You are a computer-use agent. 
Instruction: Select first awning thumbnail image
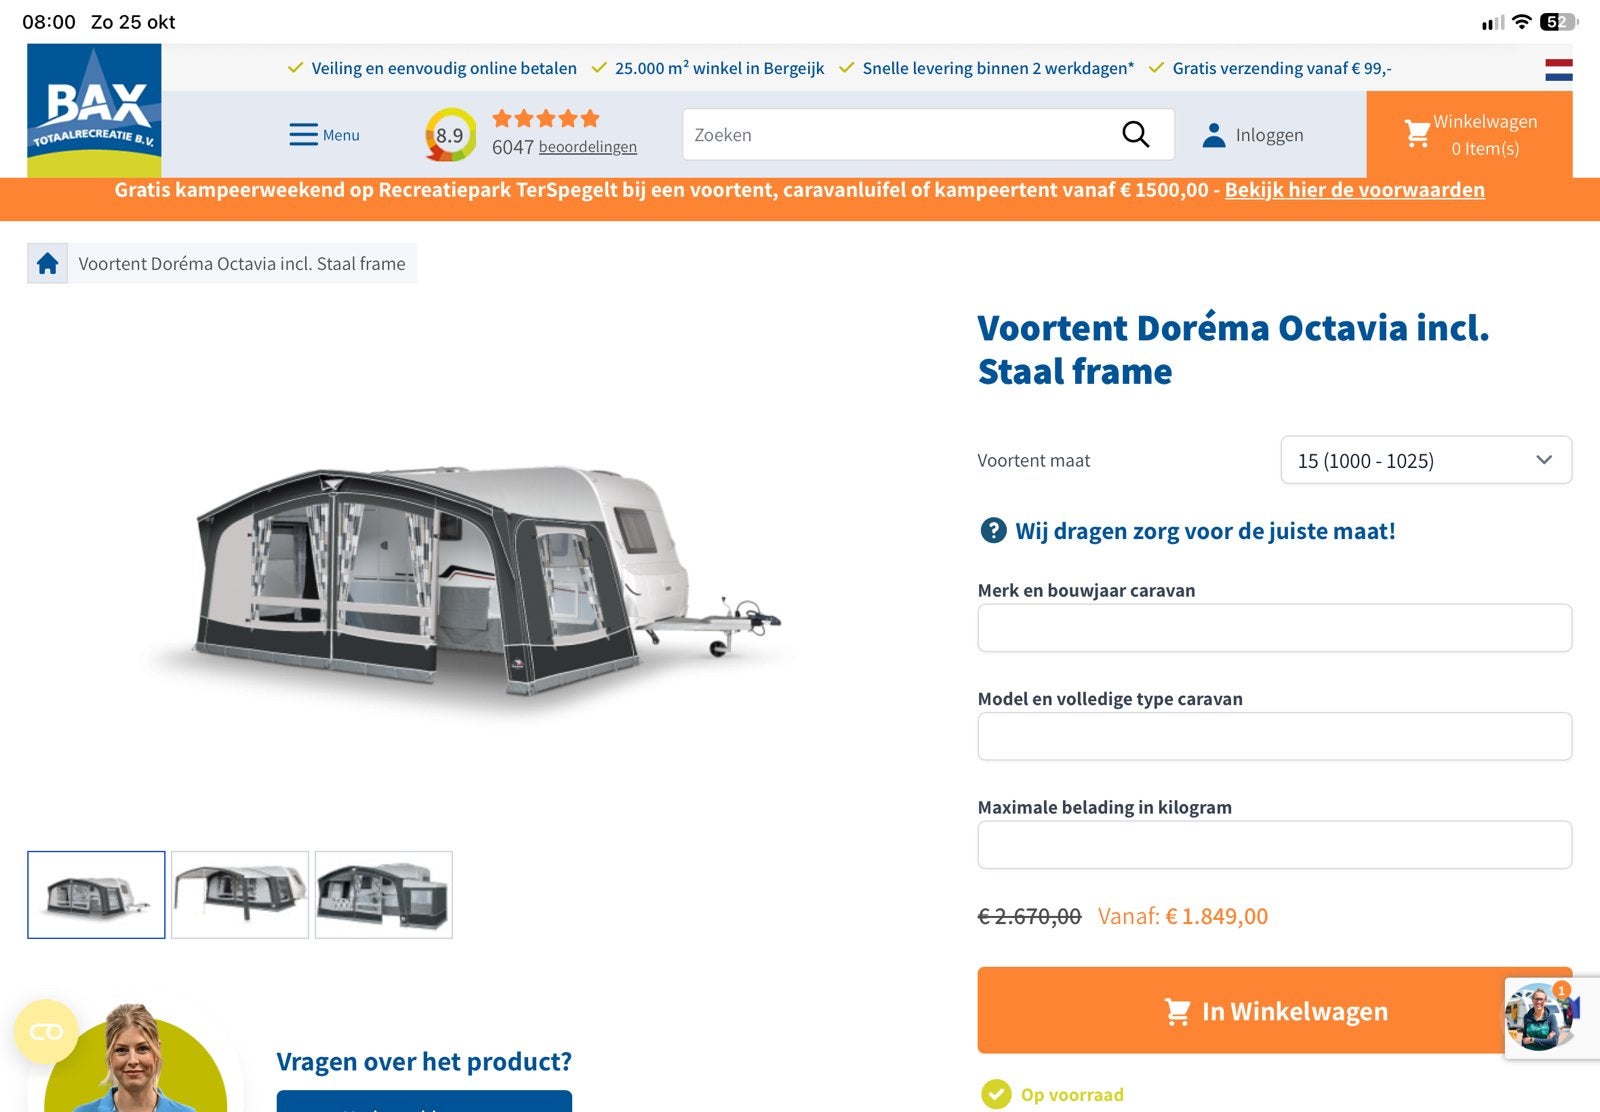pyautogui.click(x=96, y=895)
